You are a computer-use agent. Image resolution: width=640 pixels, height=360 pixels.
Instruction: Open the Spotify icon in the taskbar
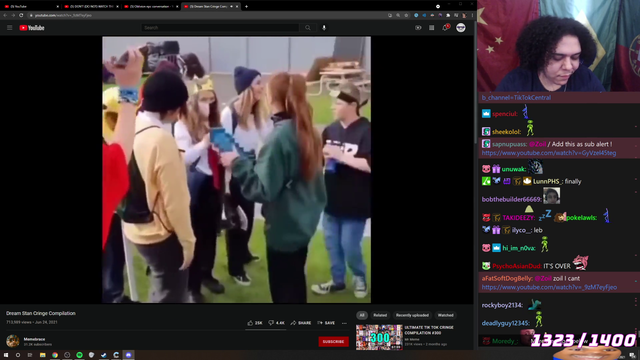click(79, 355)
